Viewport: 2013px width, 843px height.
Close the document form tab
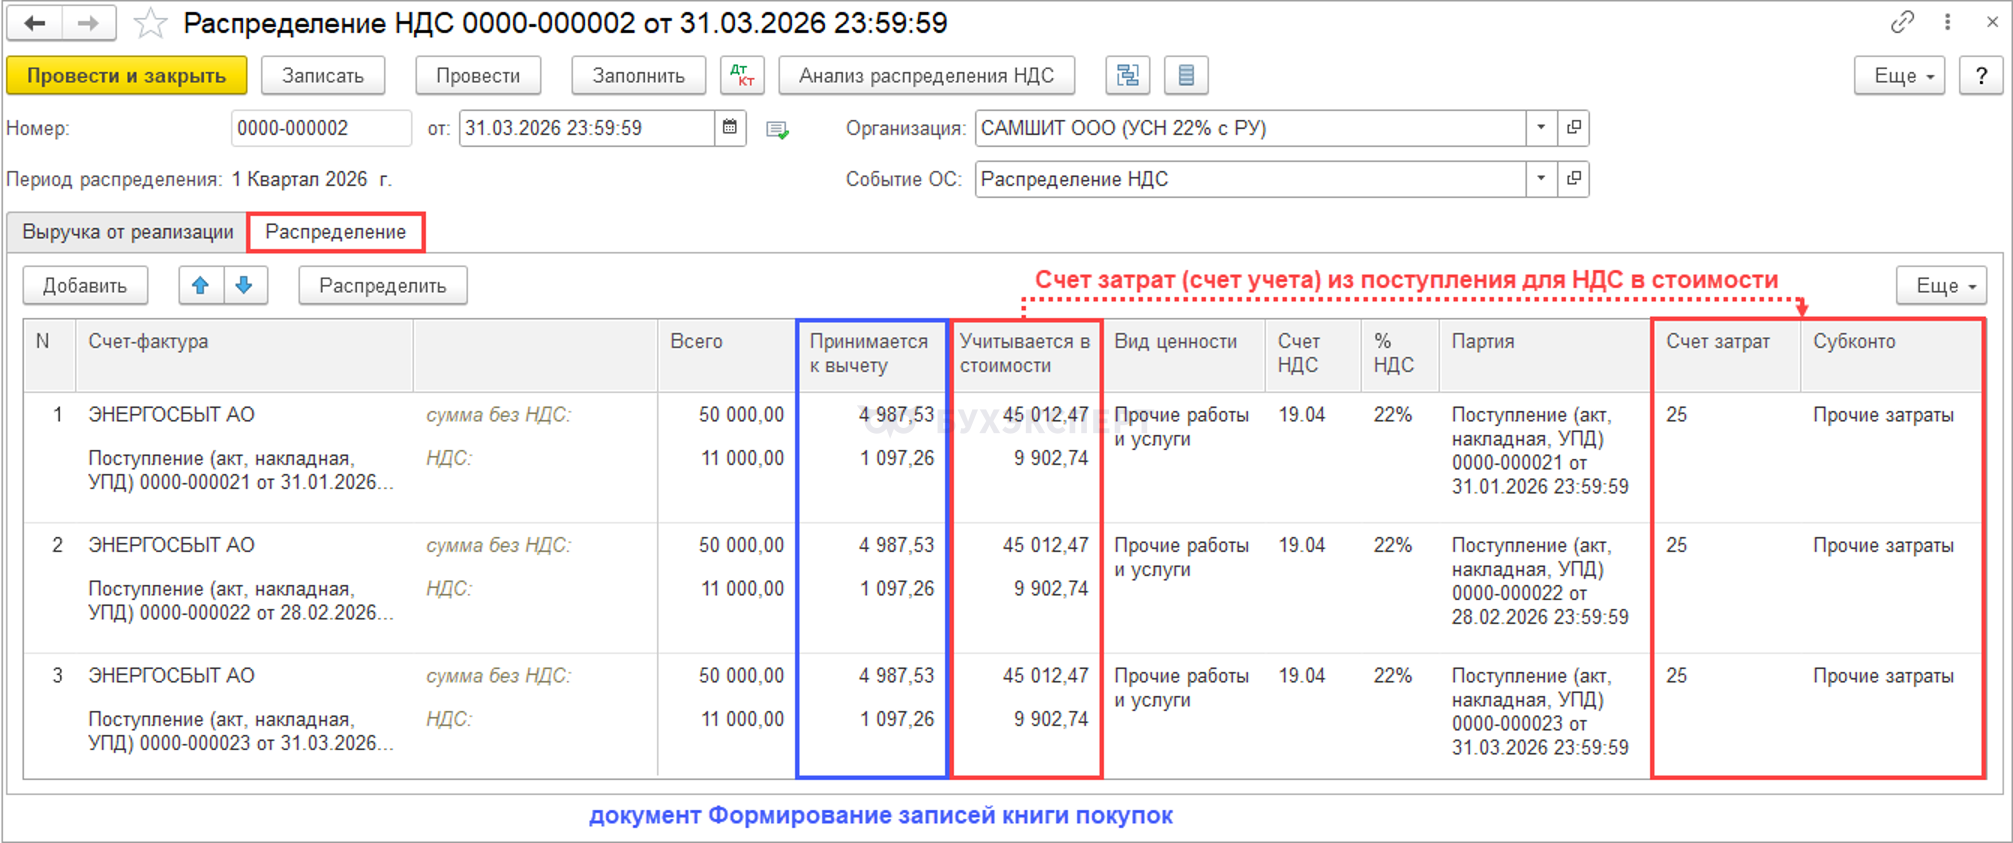[1992, 22]
